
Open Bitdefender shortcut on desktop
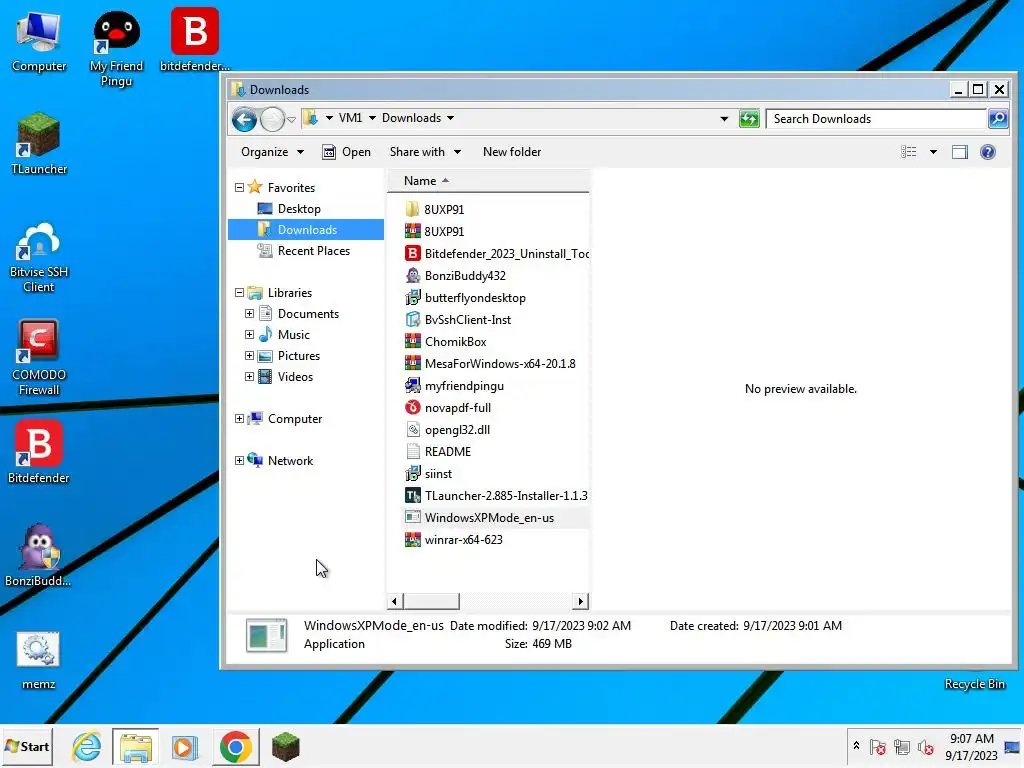(39, 452)
